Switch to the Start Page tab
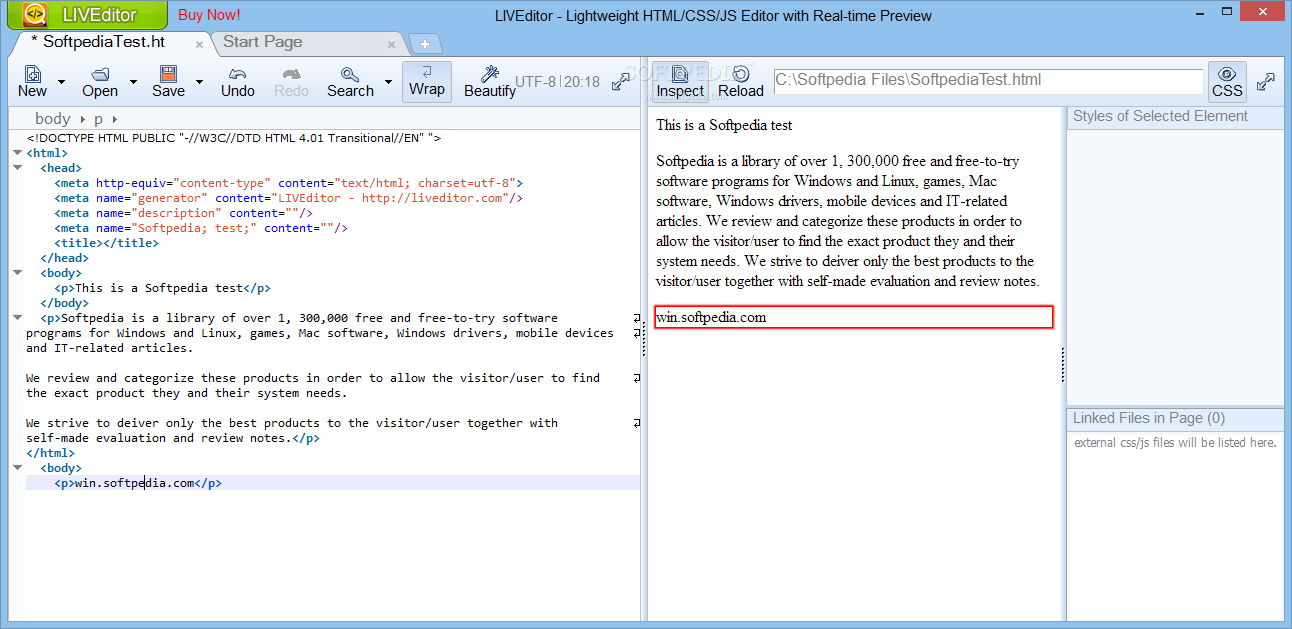This screenshot has width=1292, height=629. (x=263, y=42)
